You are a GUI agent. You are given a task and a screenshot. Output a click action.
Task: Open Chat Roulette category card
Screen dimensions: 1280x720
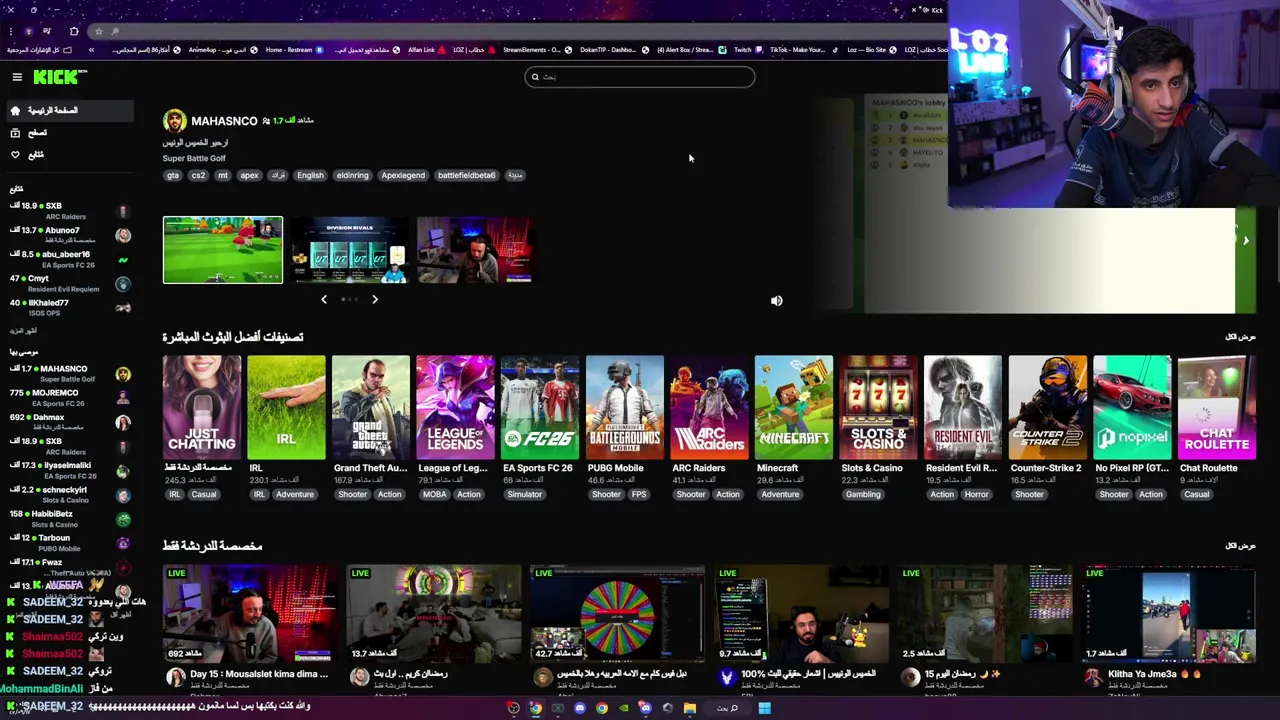click(x=1217, y=408)
